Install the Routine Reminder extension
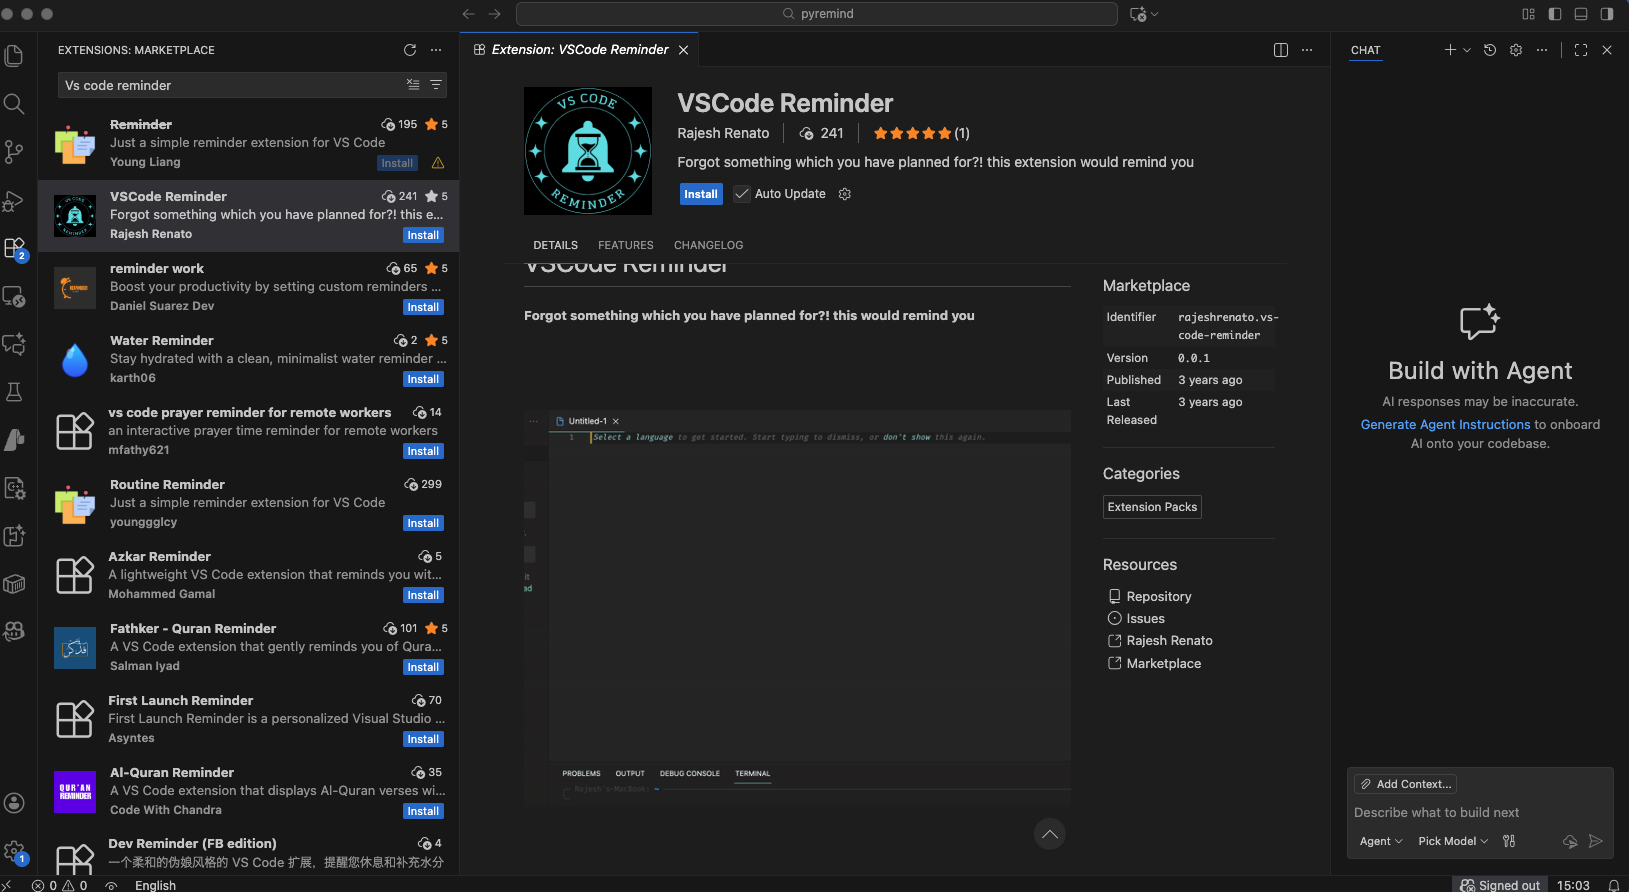The height and width of the screenshot is (892, 1629). (x=423, y=523)
